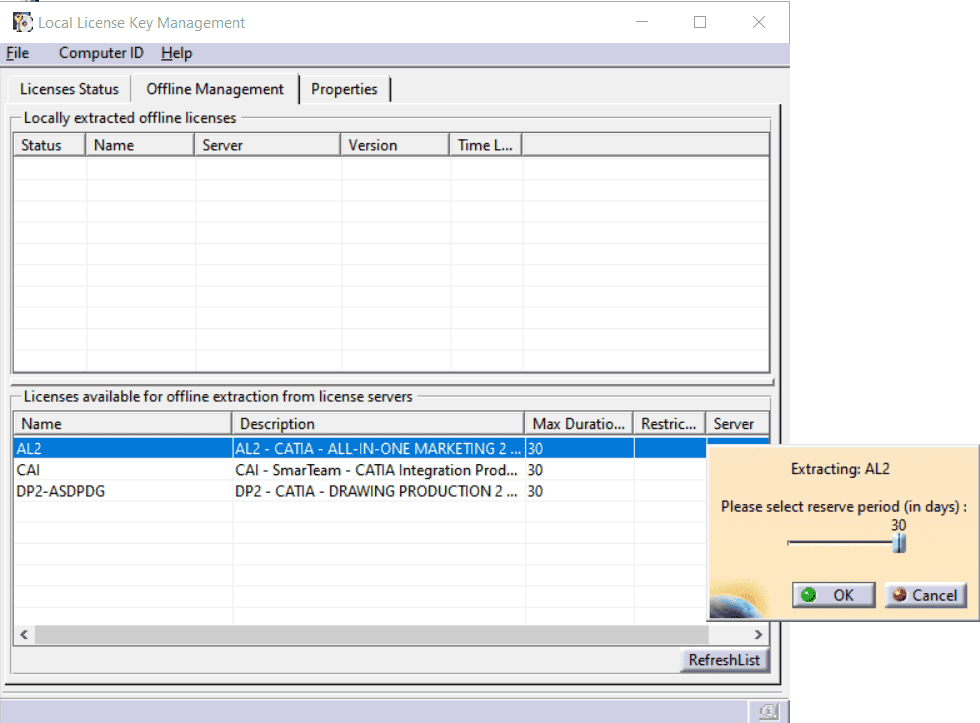
Task: Click the Server column header in extracted licenses
Action: 268,145
